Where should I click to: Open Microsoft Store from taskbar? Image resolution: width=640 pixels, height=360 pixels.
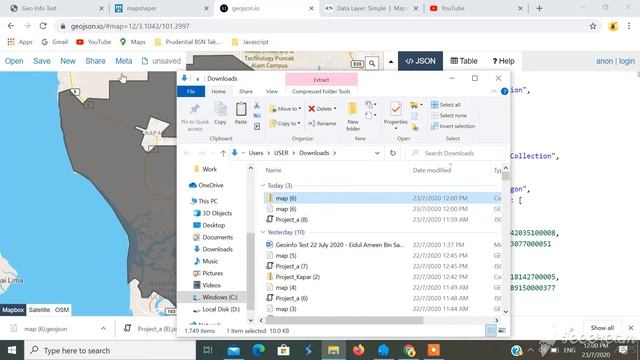coord(283,350)
